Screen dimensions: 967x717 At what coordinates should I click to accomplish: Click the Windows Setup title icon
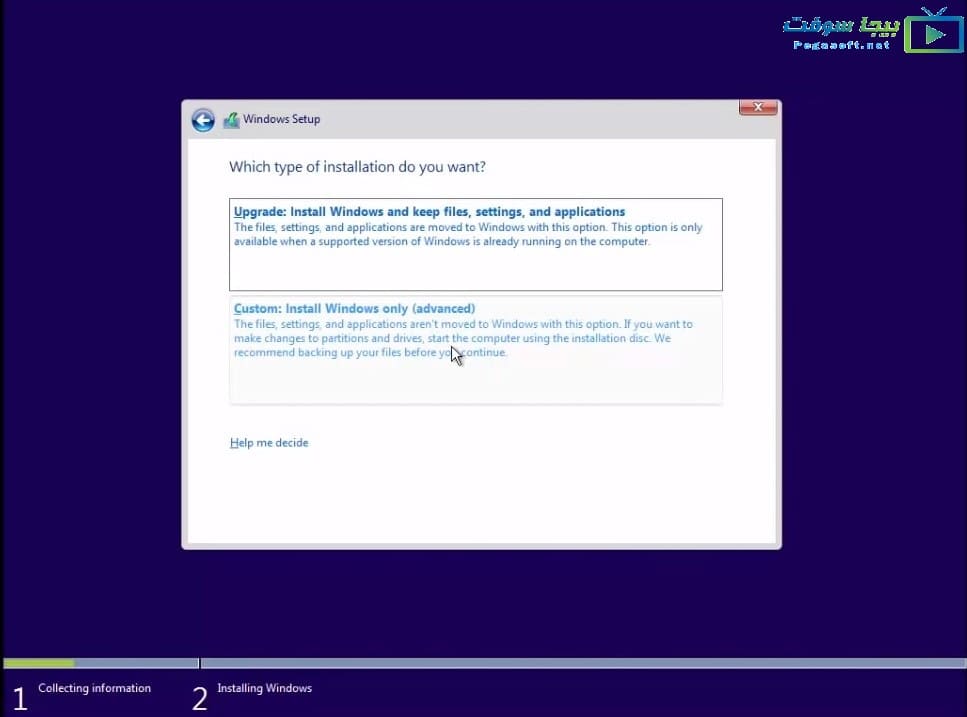pyautogui.click(x=231, y=120)
